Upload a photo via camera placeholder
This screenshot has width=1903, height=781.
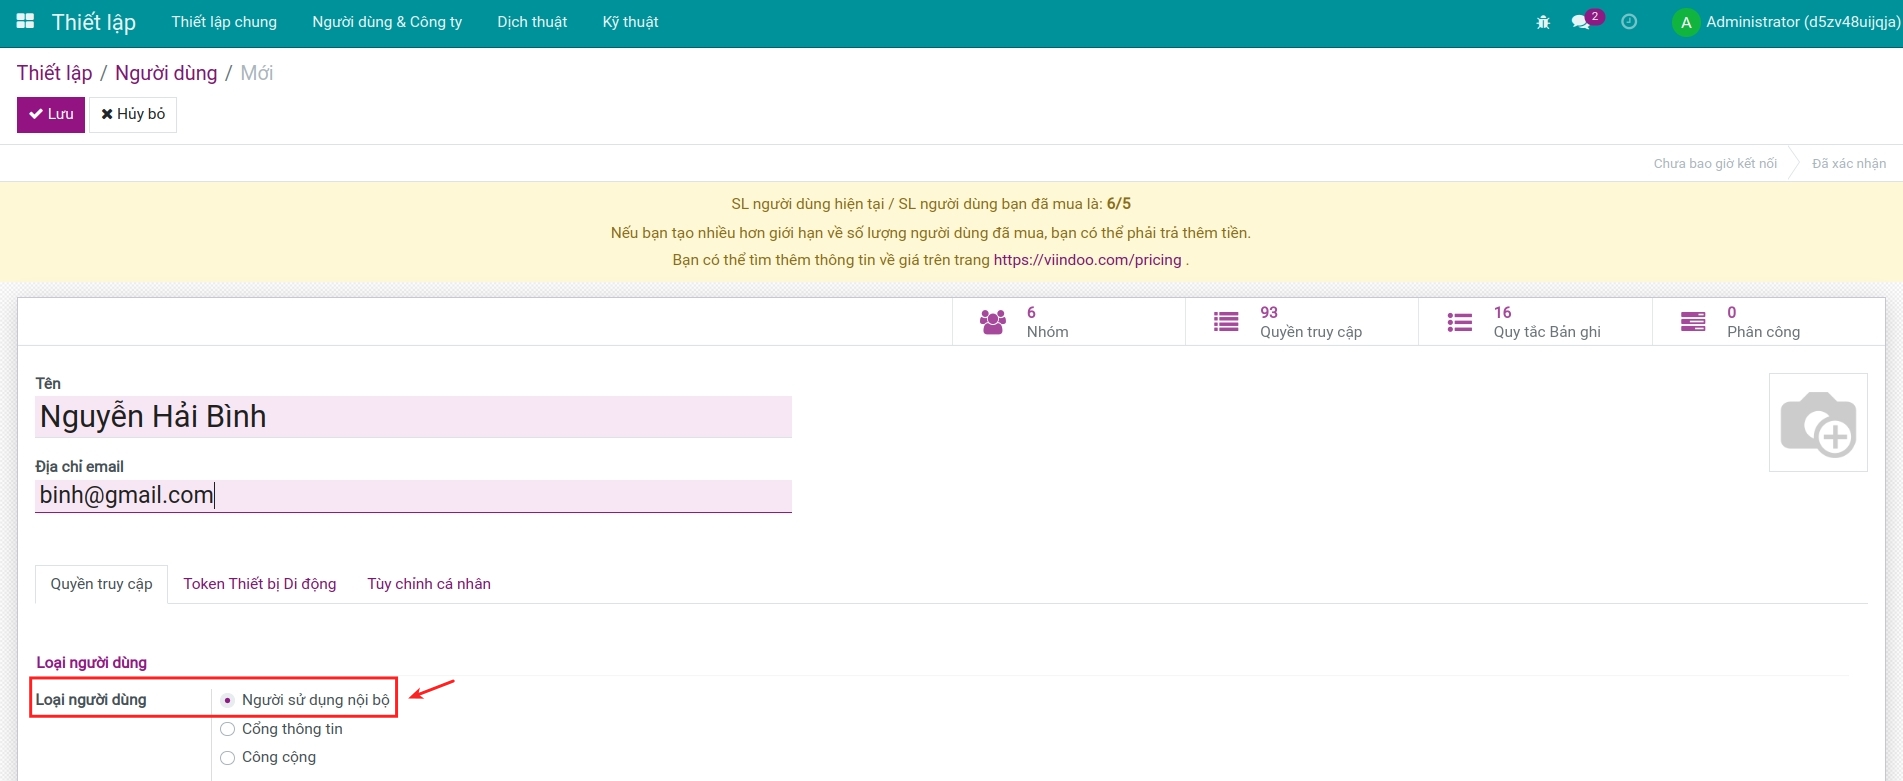[x=1818, y=423]
